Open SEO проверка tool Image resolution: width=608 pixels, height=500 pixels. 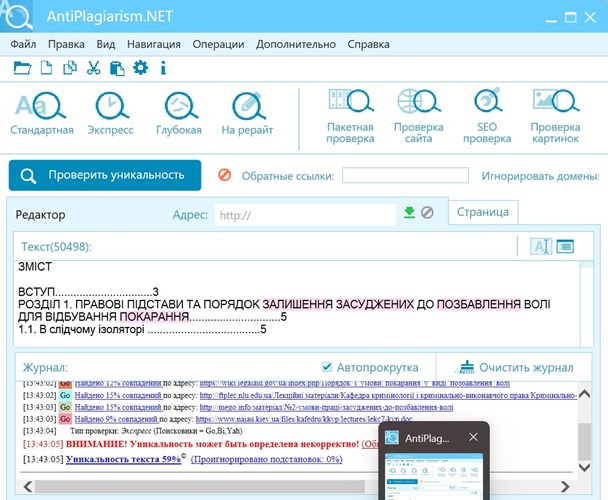[x=487, y=116]
